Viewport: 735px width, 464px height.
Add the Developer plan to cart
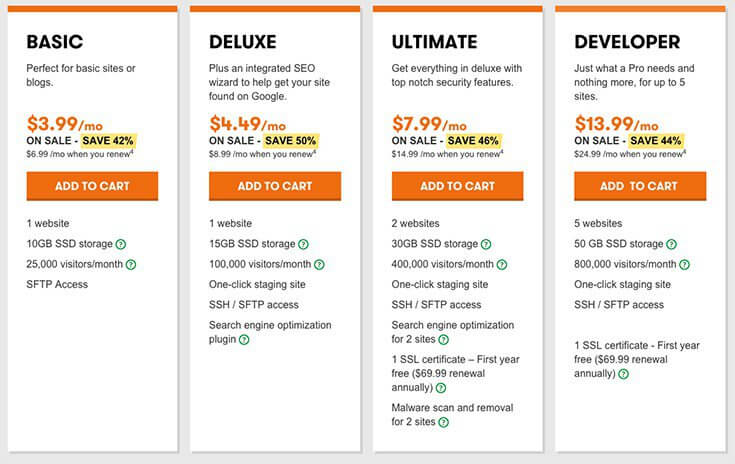click(640, 186)
